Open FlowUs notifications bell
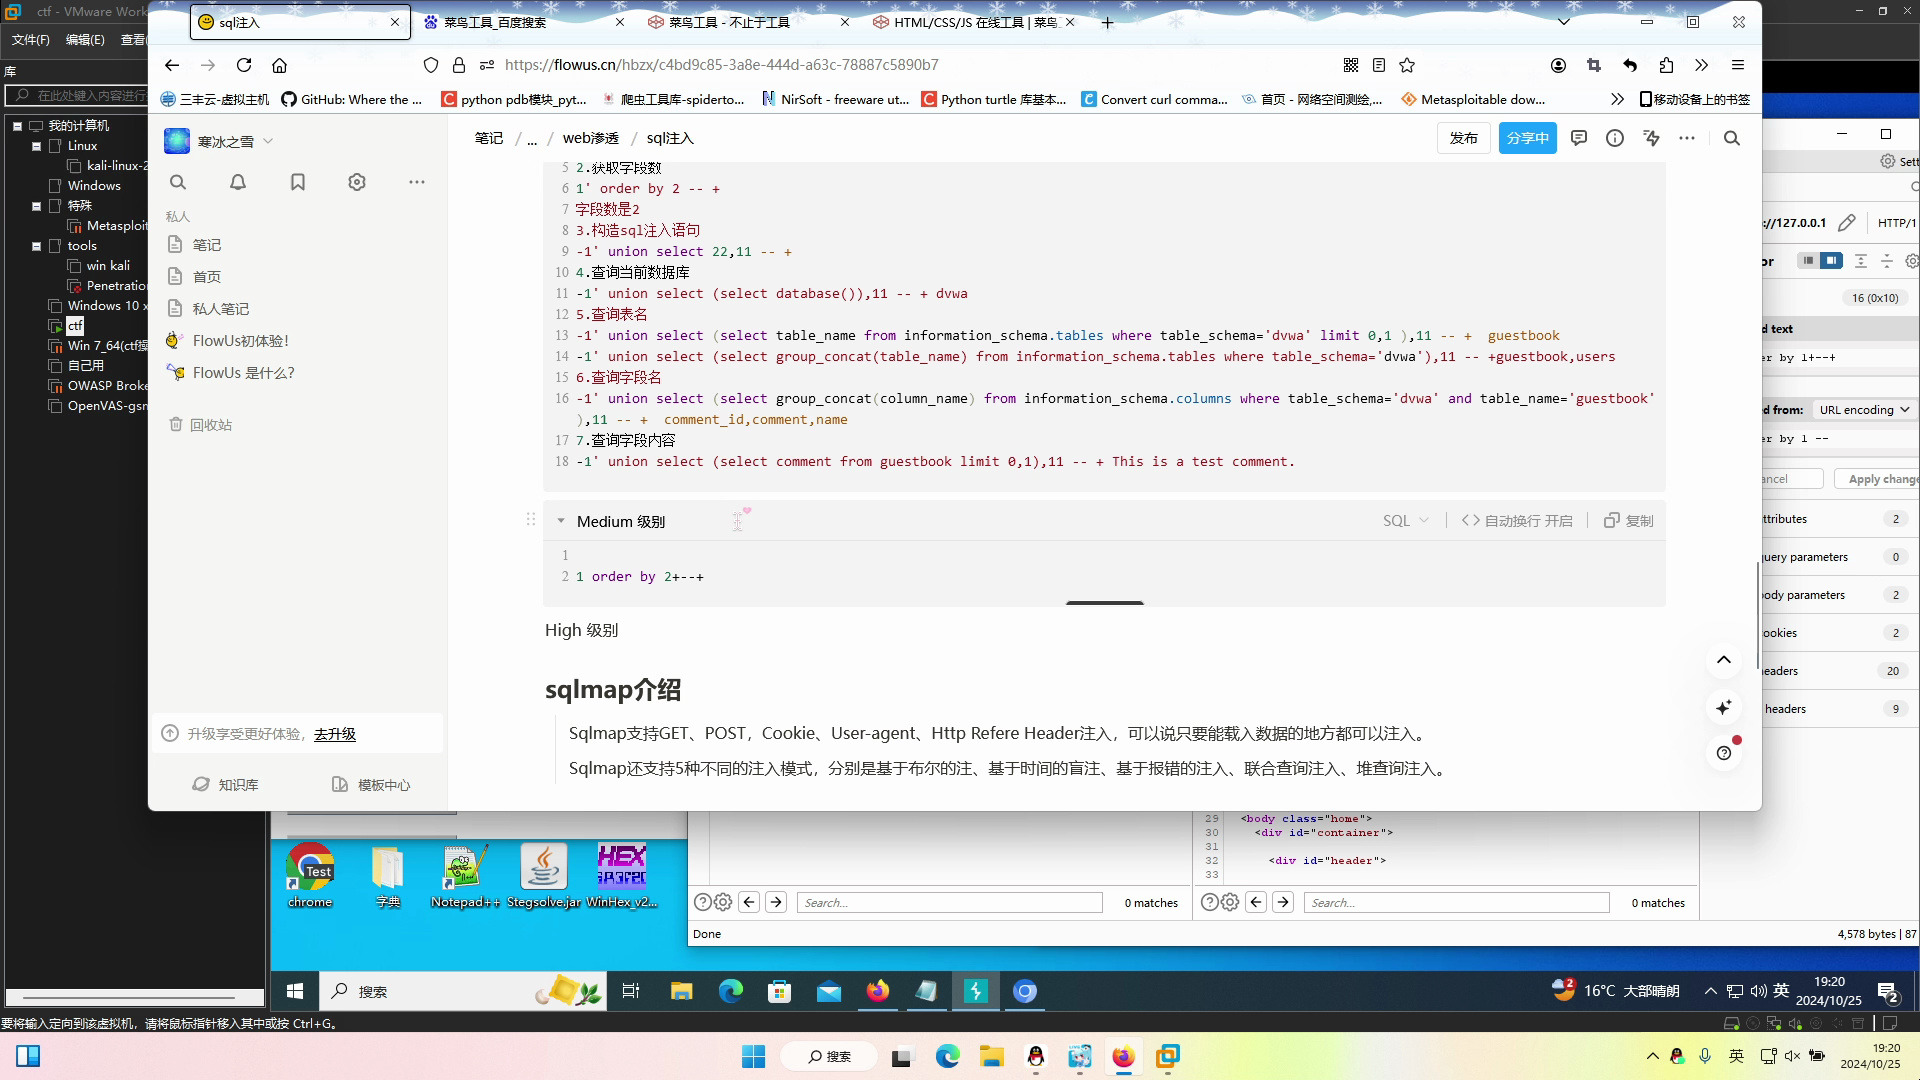Image resolution: width=1920 pixels, height=1080 pixels. 238,182
